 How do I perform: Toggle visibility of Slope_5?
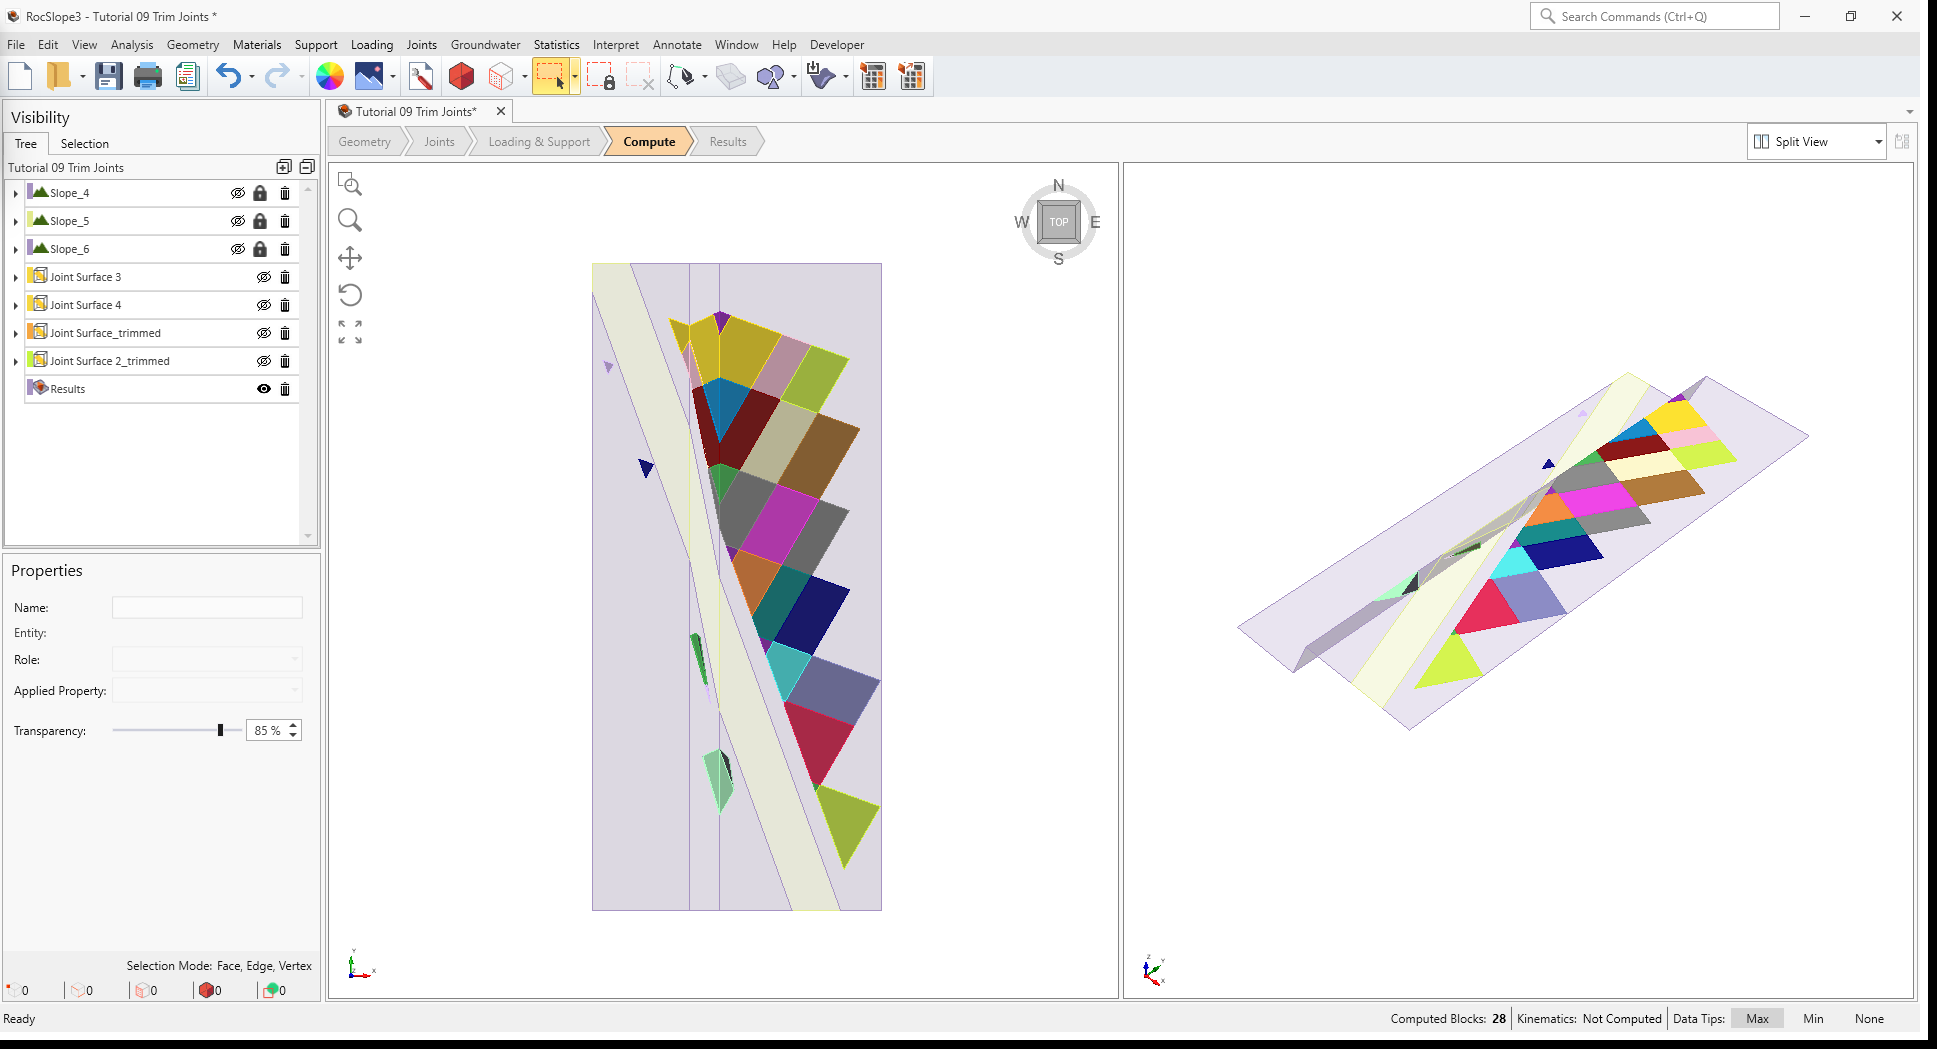(238, 221)
